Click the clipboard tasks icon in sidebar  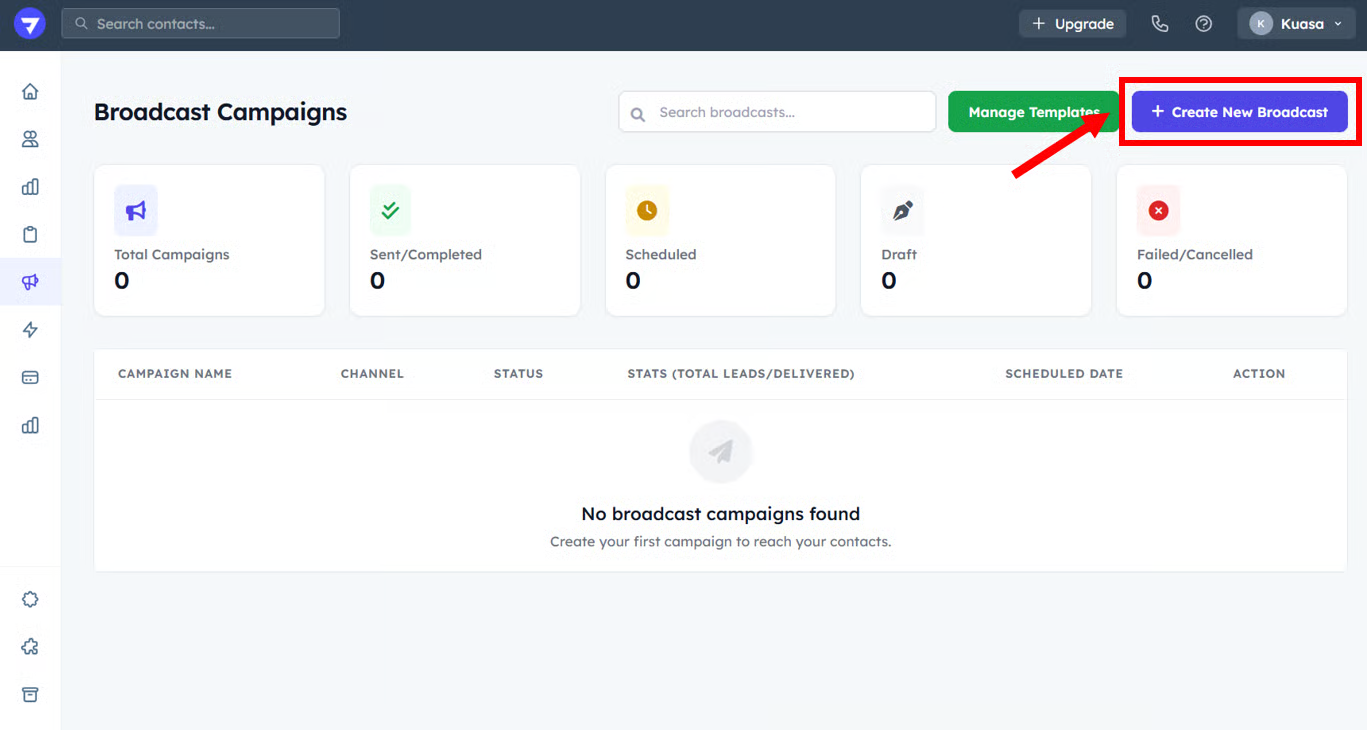tap(30, 235)
